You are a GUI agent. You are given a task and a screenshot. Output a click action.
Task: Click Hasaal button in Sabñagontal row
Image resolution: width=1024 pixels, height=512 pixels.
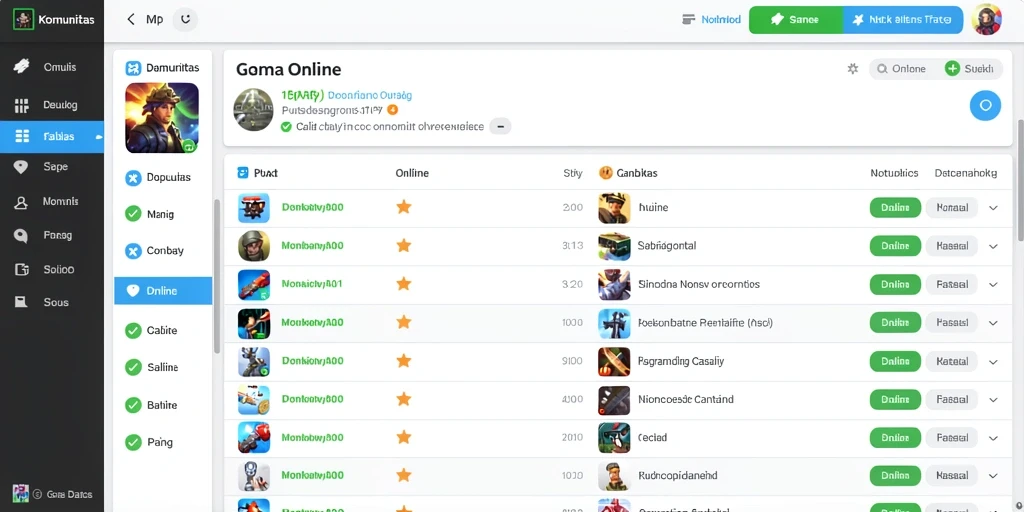click(952, 246)
